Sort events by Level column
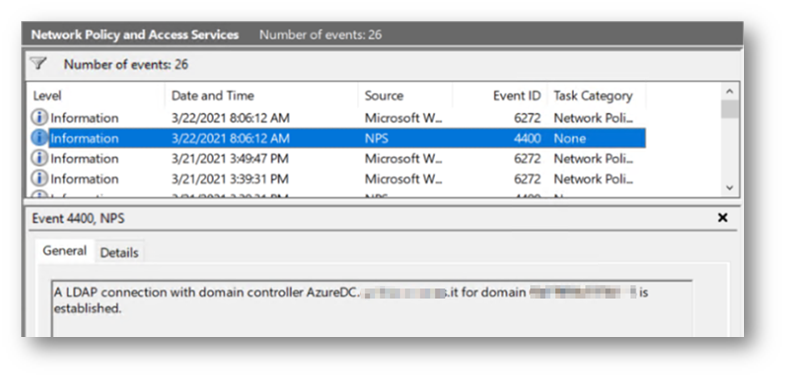Viewport: 786px width, 379px height. click(96, 96)
